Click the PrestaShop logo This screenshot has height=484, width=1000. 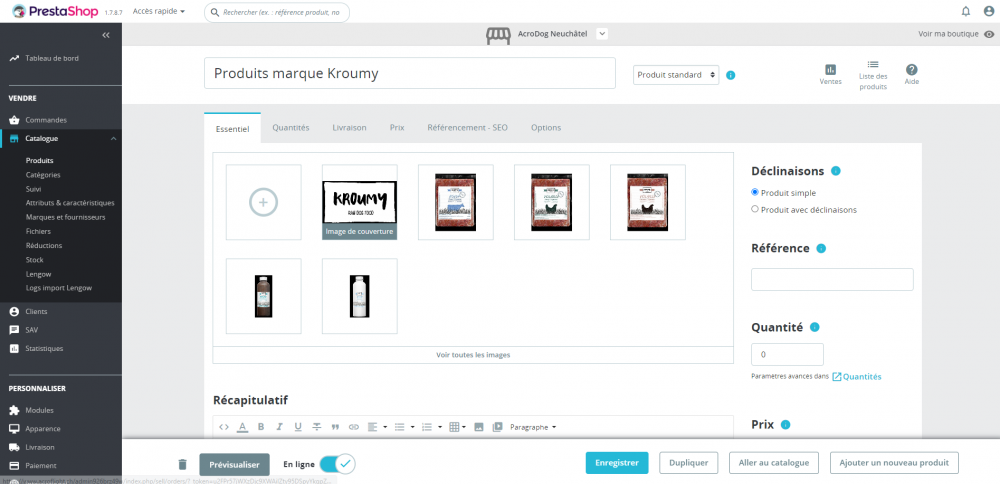pyautogui.click(x=55, y=11)
